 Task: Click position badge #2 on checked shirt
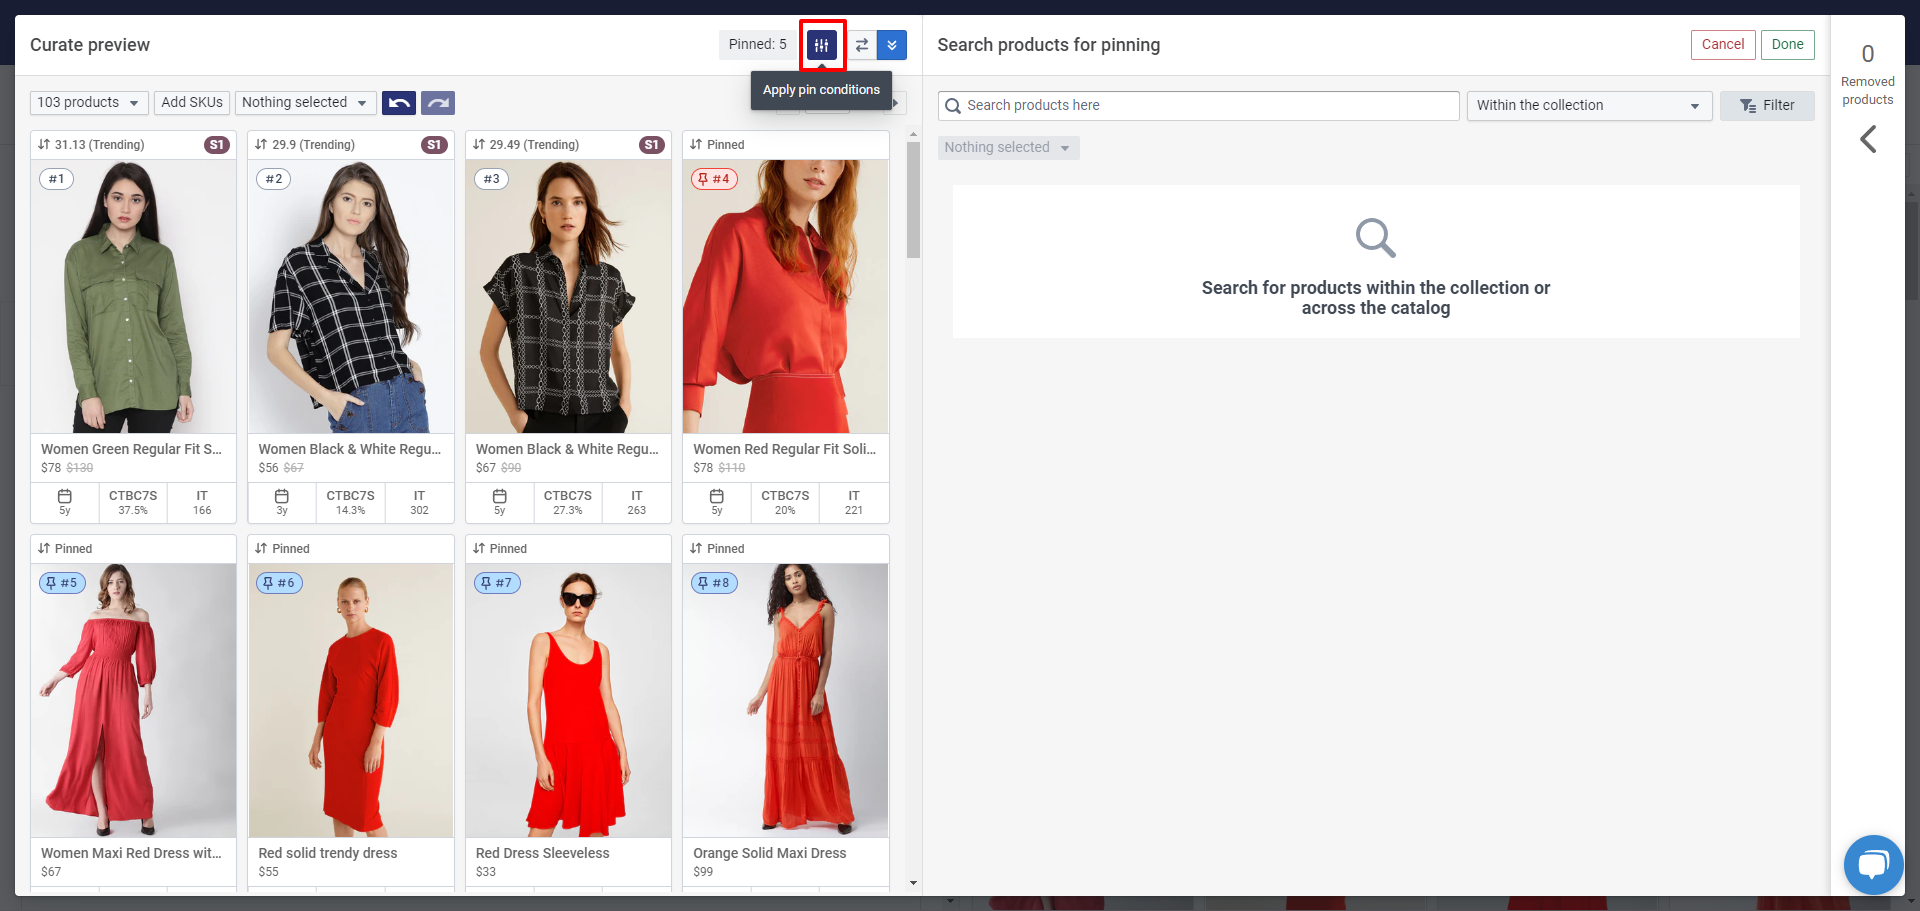pos(274,179)
